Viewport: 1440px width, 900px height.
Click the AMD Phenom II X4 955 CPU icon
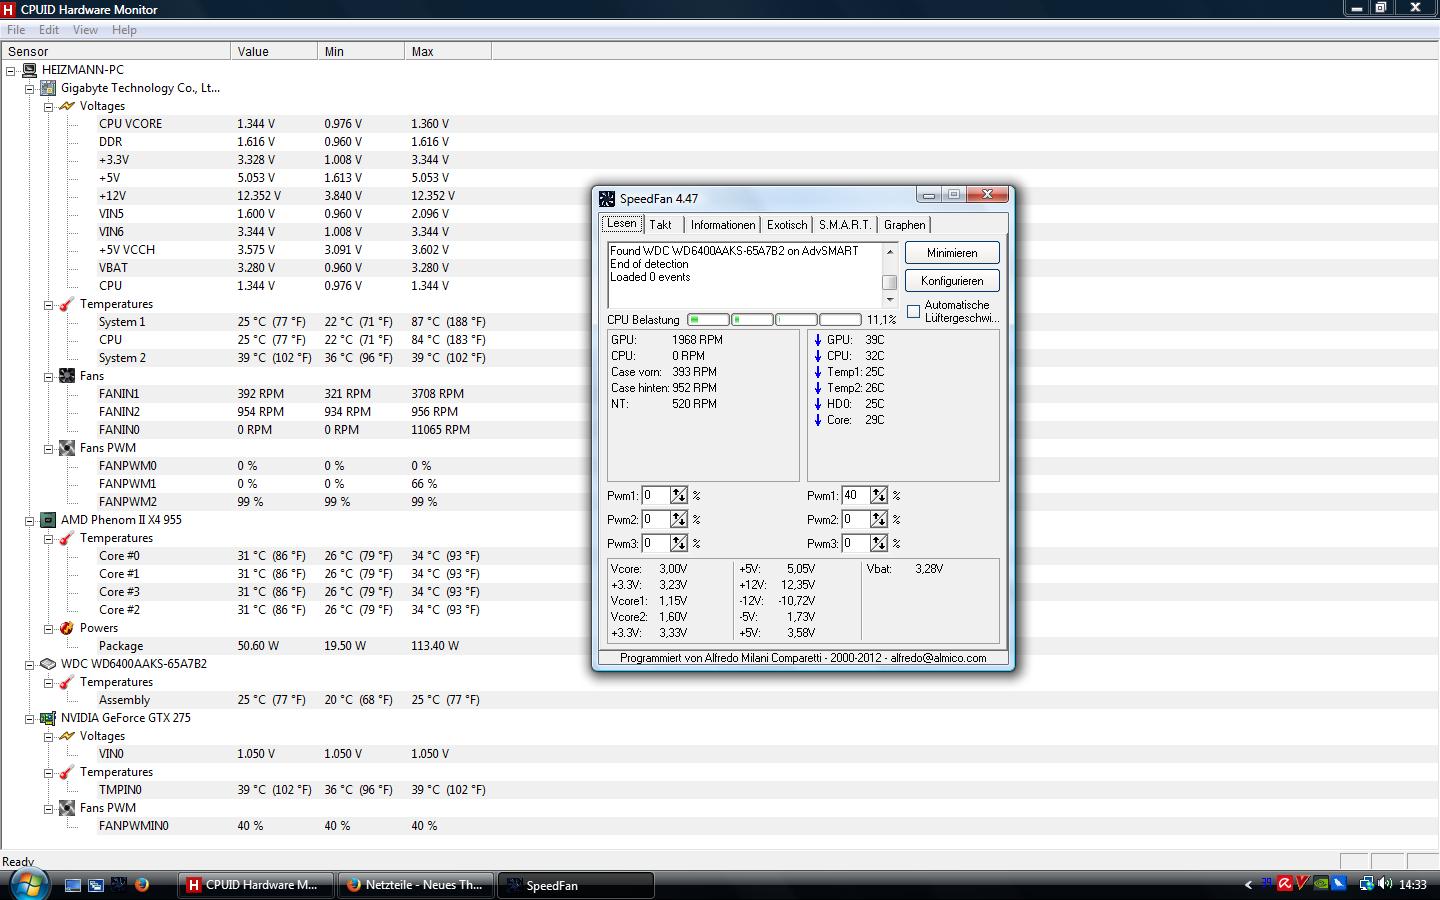pos(48,520)
